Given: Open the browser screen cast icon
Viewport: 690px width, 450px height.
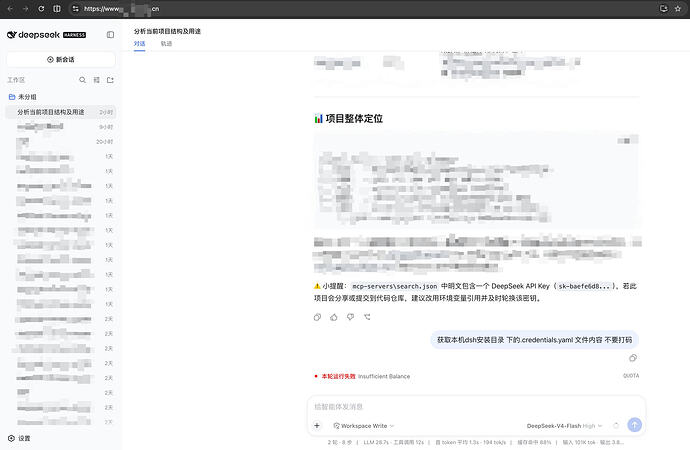Looking at the screenshot, I should point(663,8).
